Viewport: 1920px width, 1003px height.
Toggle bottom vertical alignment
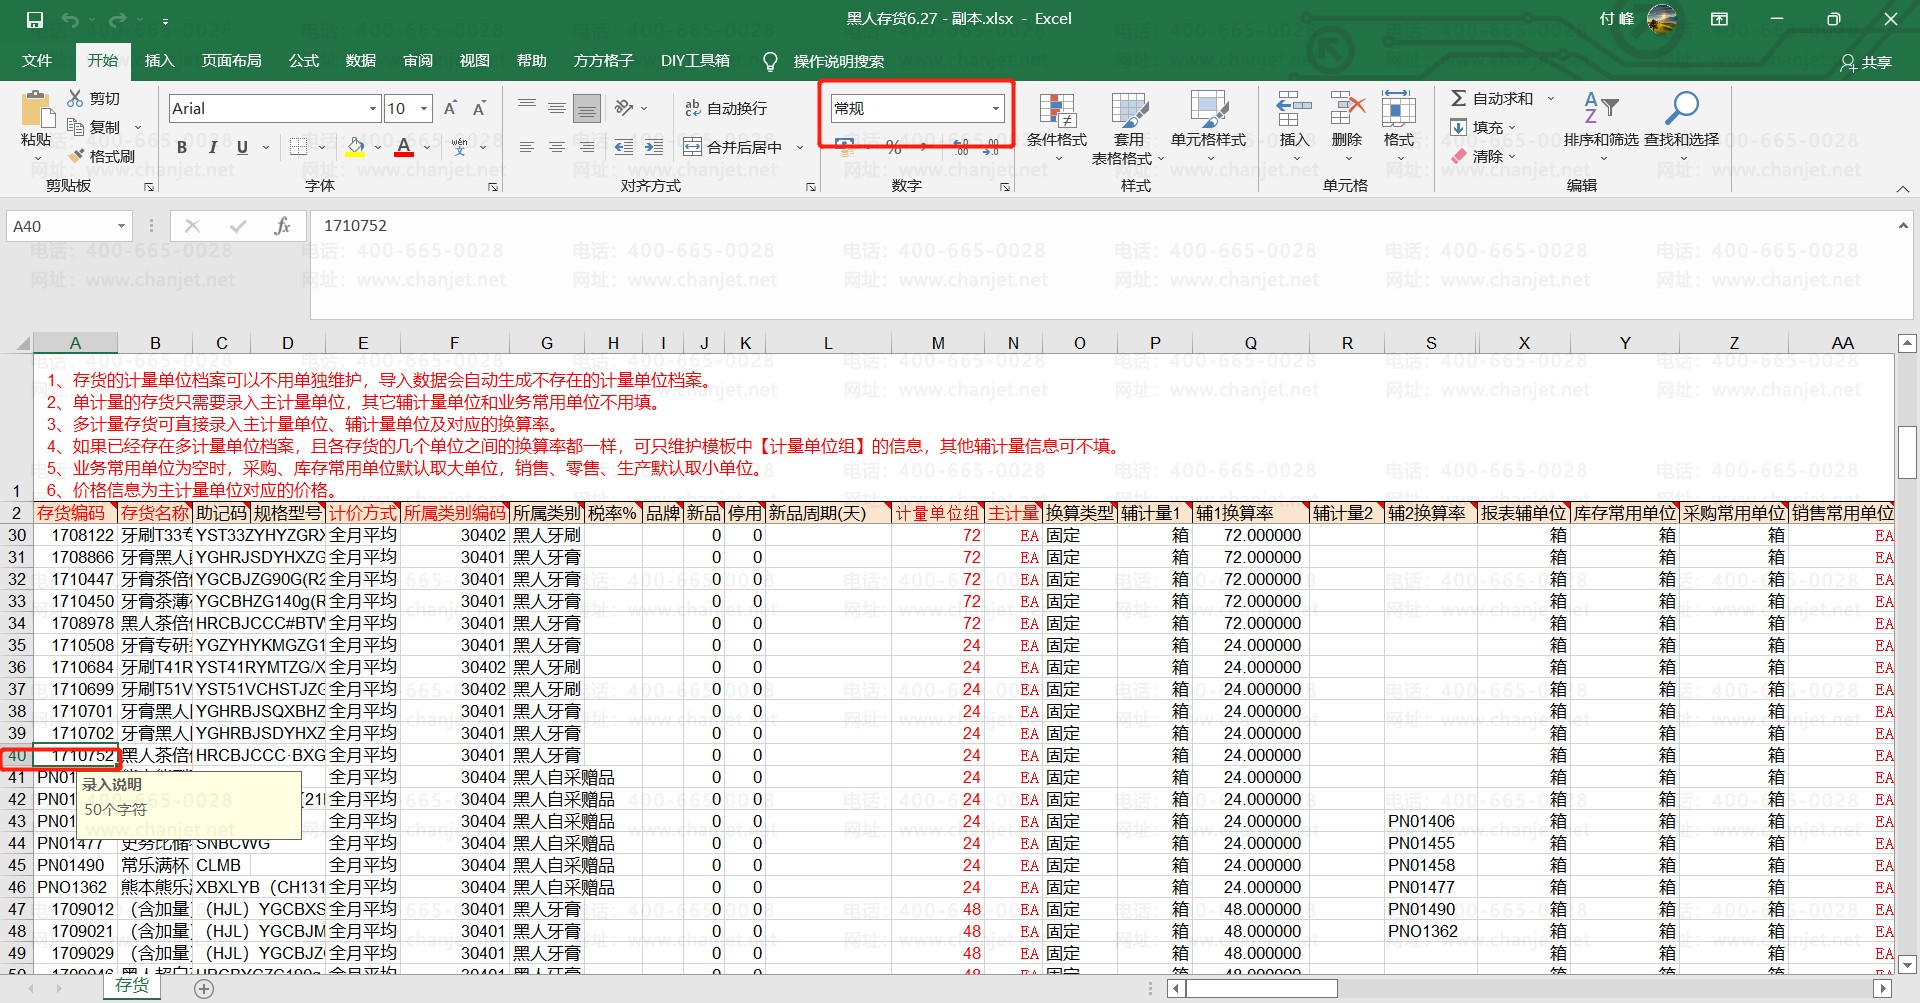click(587, 108)
